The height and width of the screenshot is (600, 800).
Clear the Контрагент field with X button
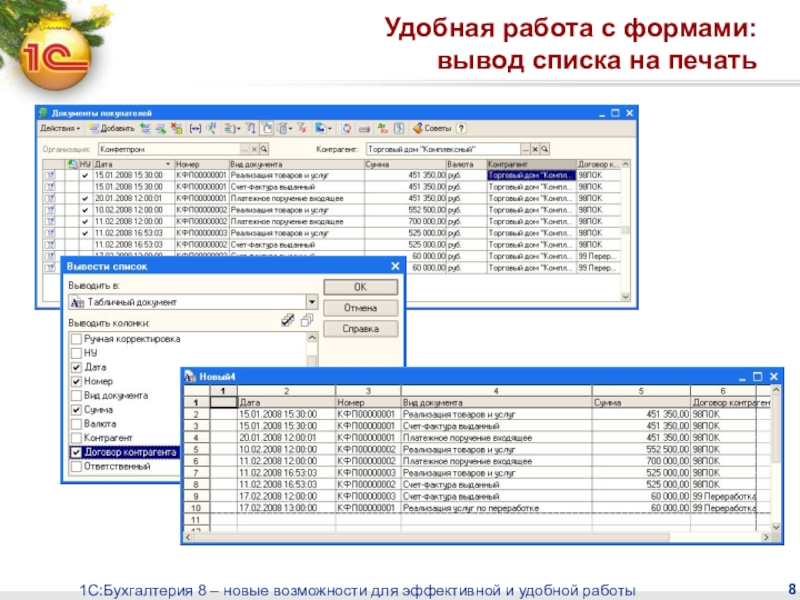[535, 149]
